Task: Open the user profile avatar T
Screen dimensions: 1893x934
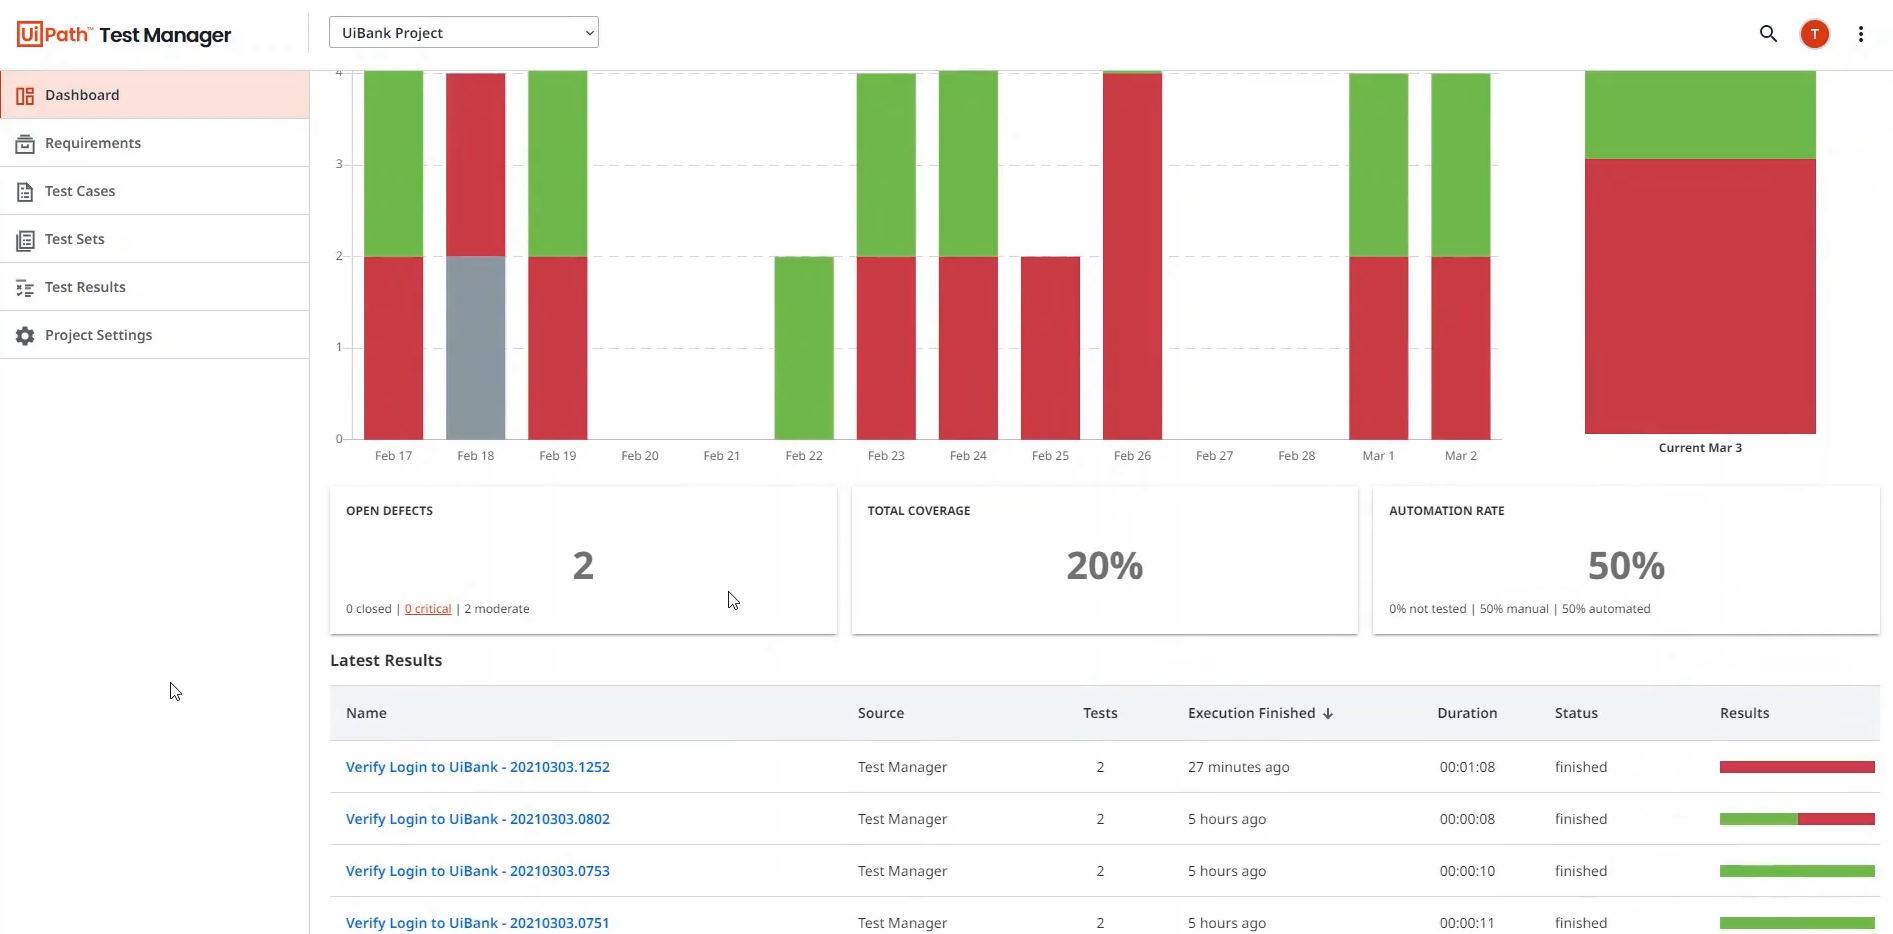Action: pos(1815,33)
